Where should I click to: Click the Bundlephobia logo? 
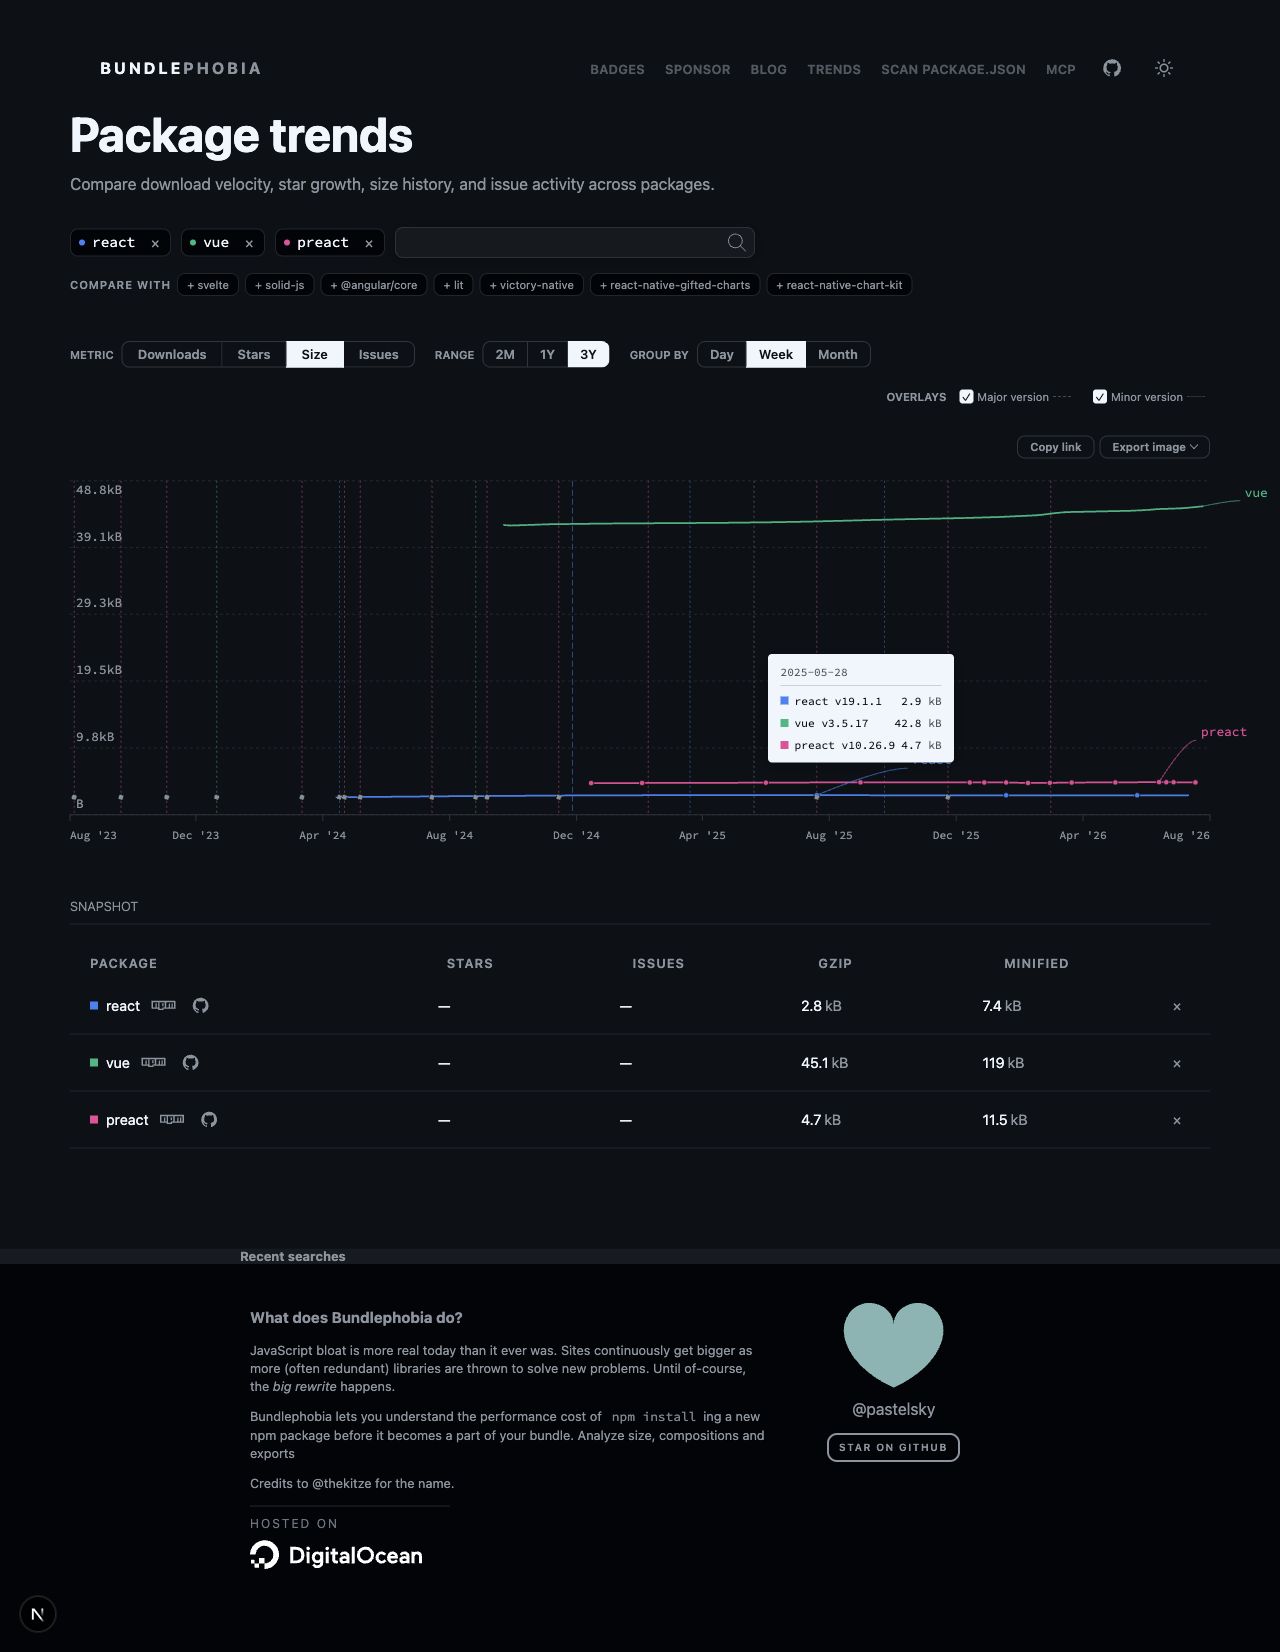point(180,68)
